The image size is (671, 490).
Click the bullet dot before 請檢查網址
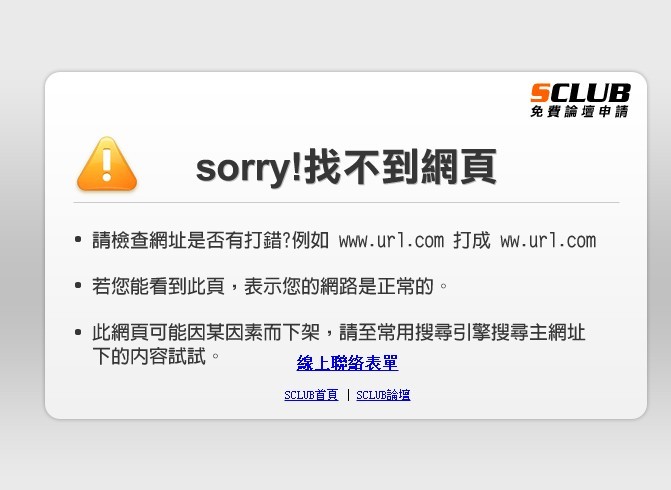[78, 239]
